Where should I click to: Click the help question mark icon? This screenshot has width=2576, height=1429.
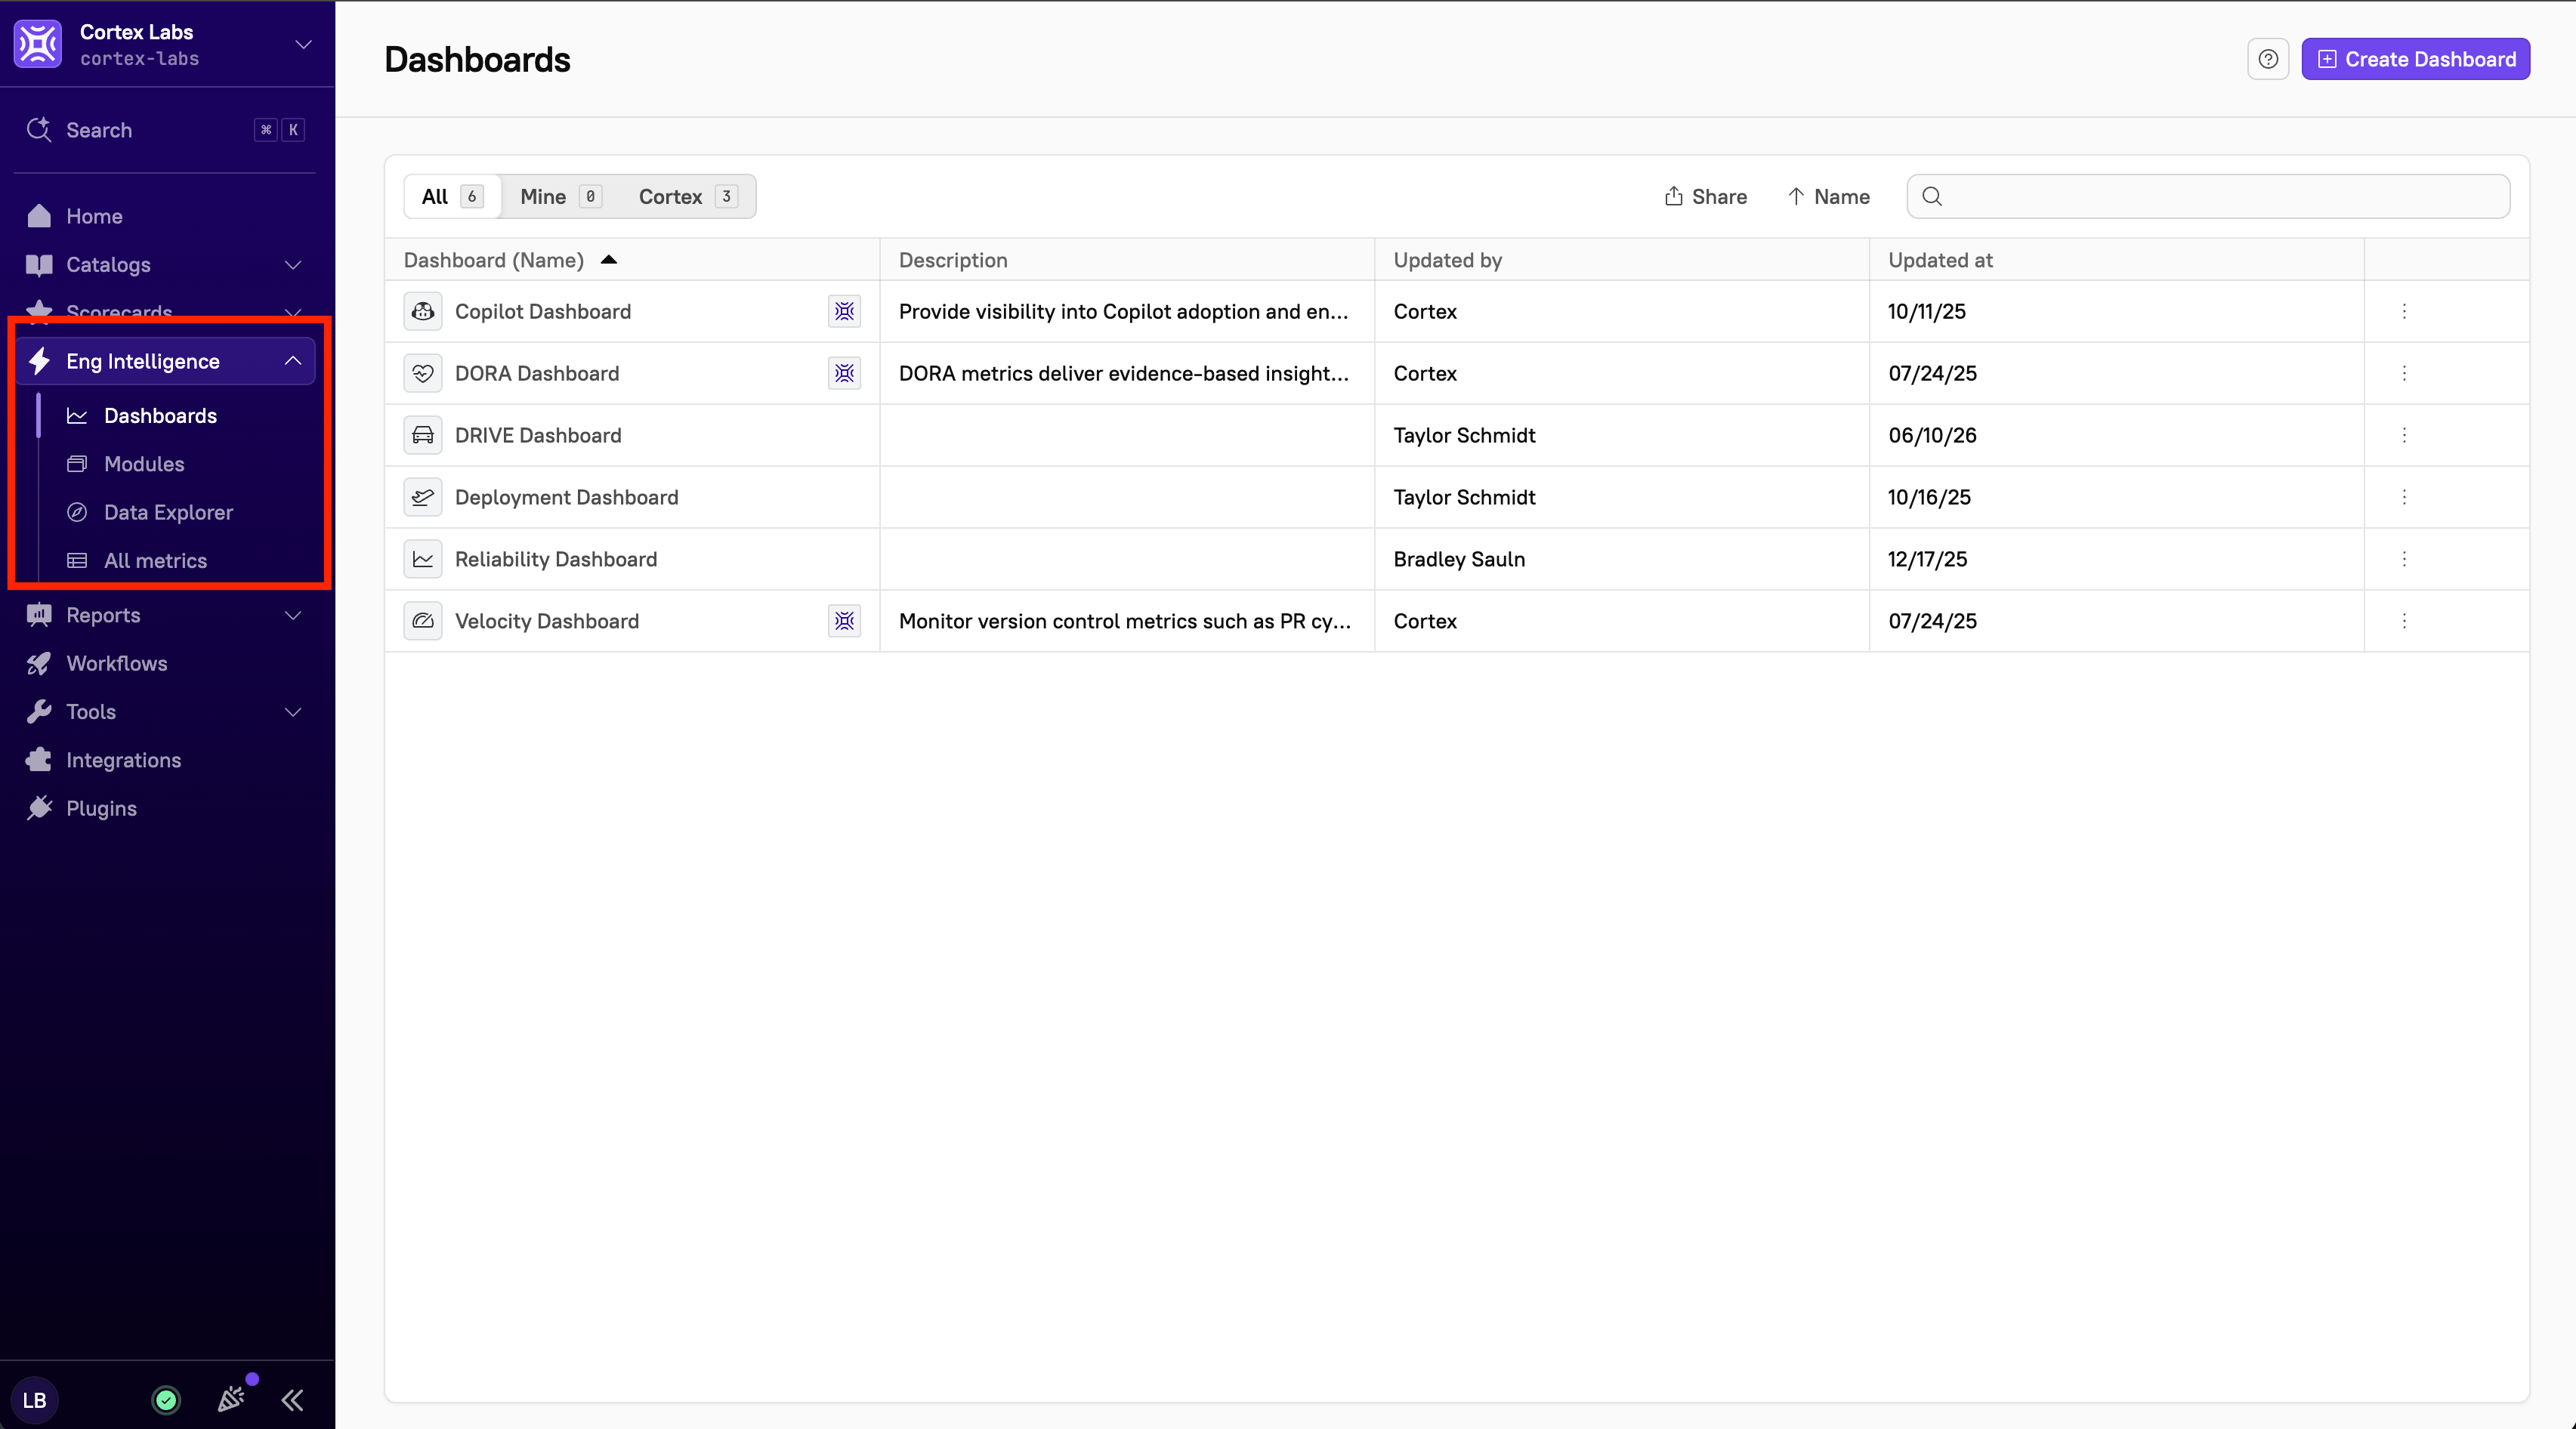pyautogui.click(x=2267, y=59)
